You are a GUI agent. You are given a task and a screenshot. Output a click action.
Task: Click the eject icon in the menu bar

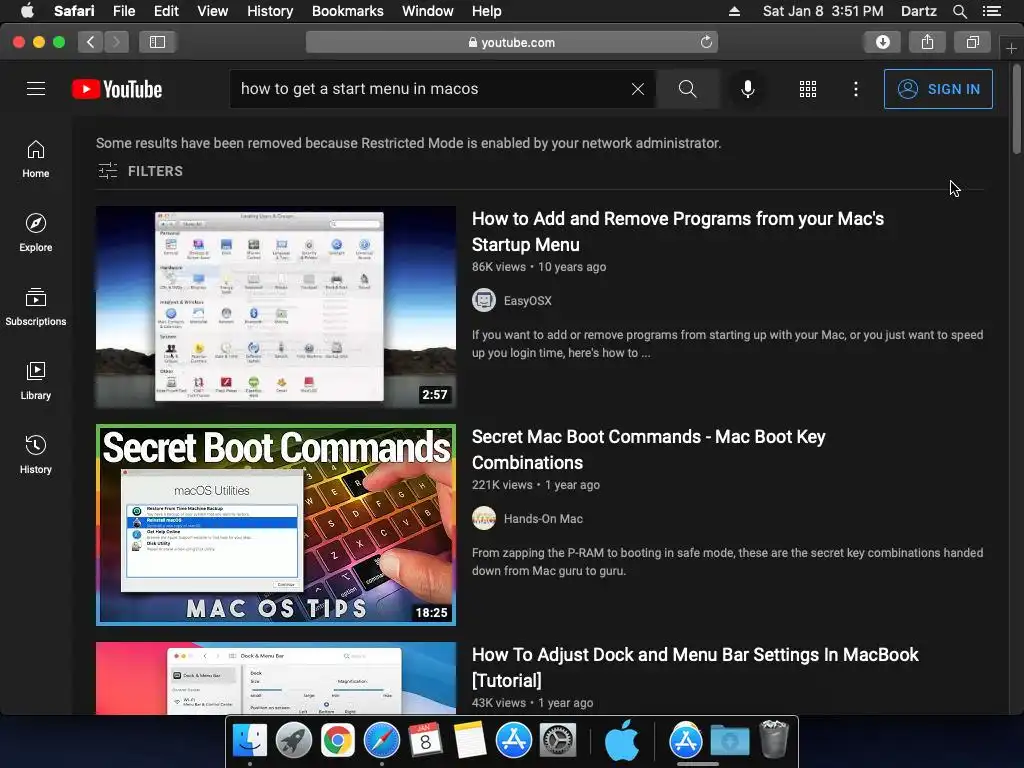coord(735,11)
